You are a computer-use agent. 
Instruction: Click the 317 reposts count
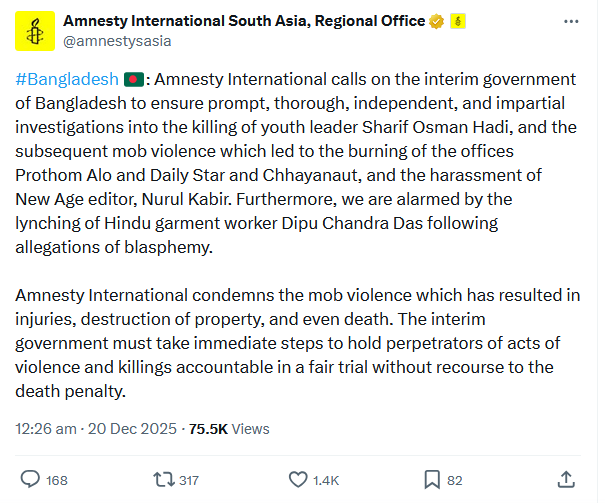coord(189,480)
